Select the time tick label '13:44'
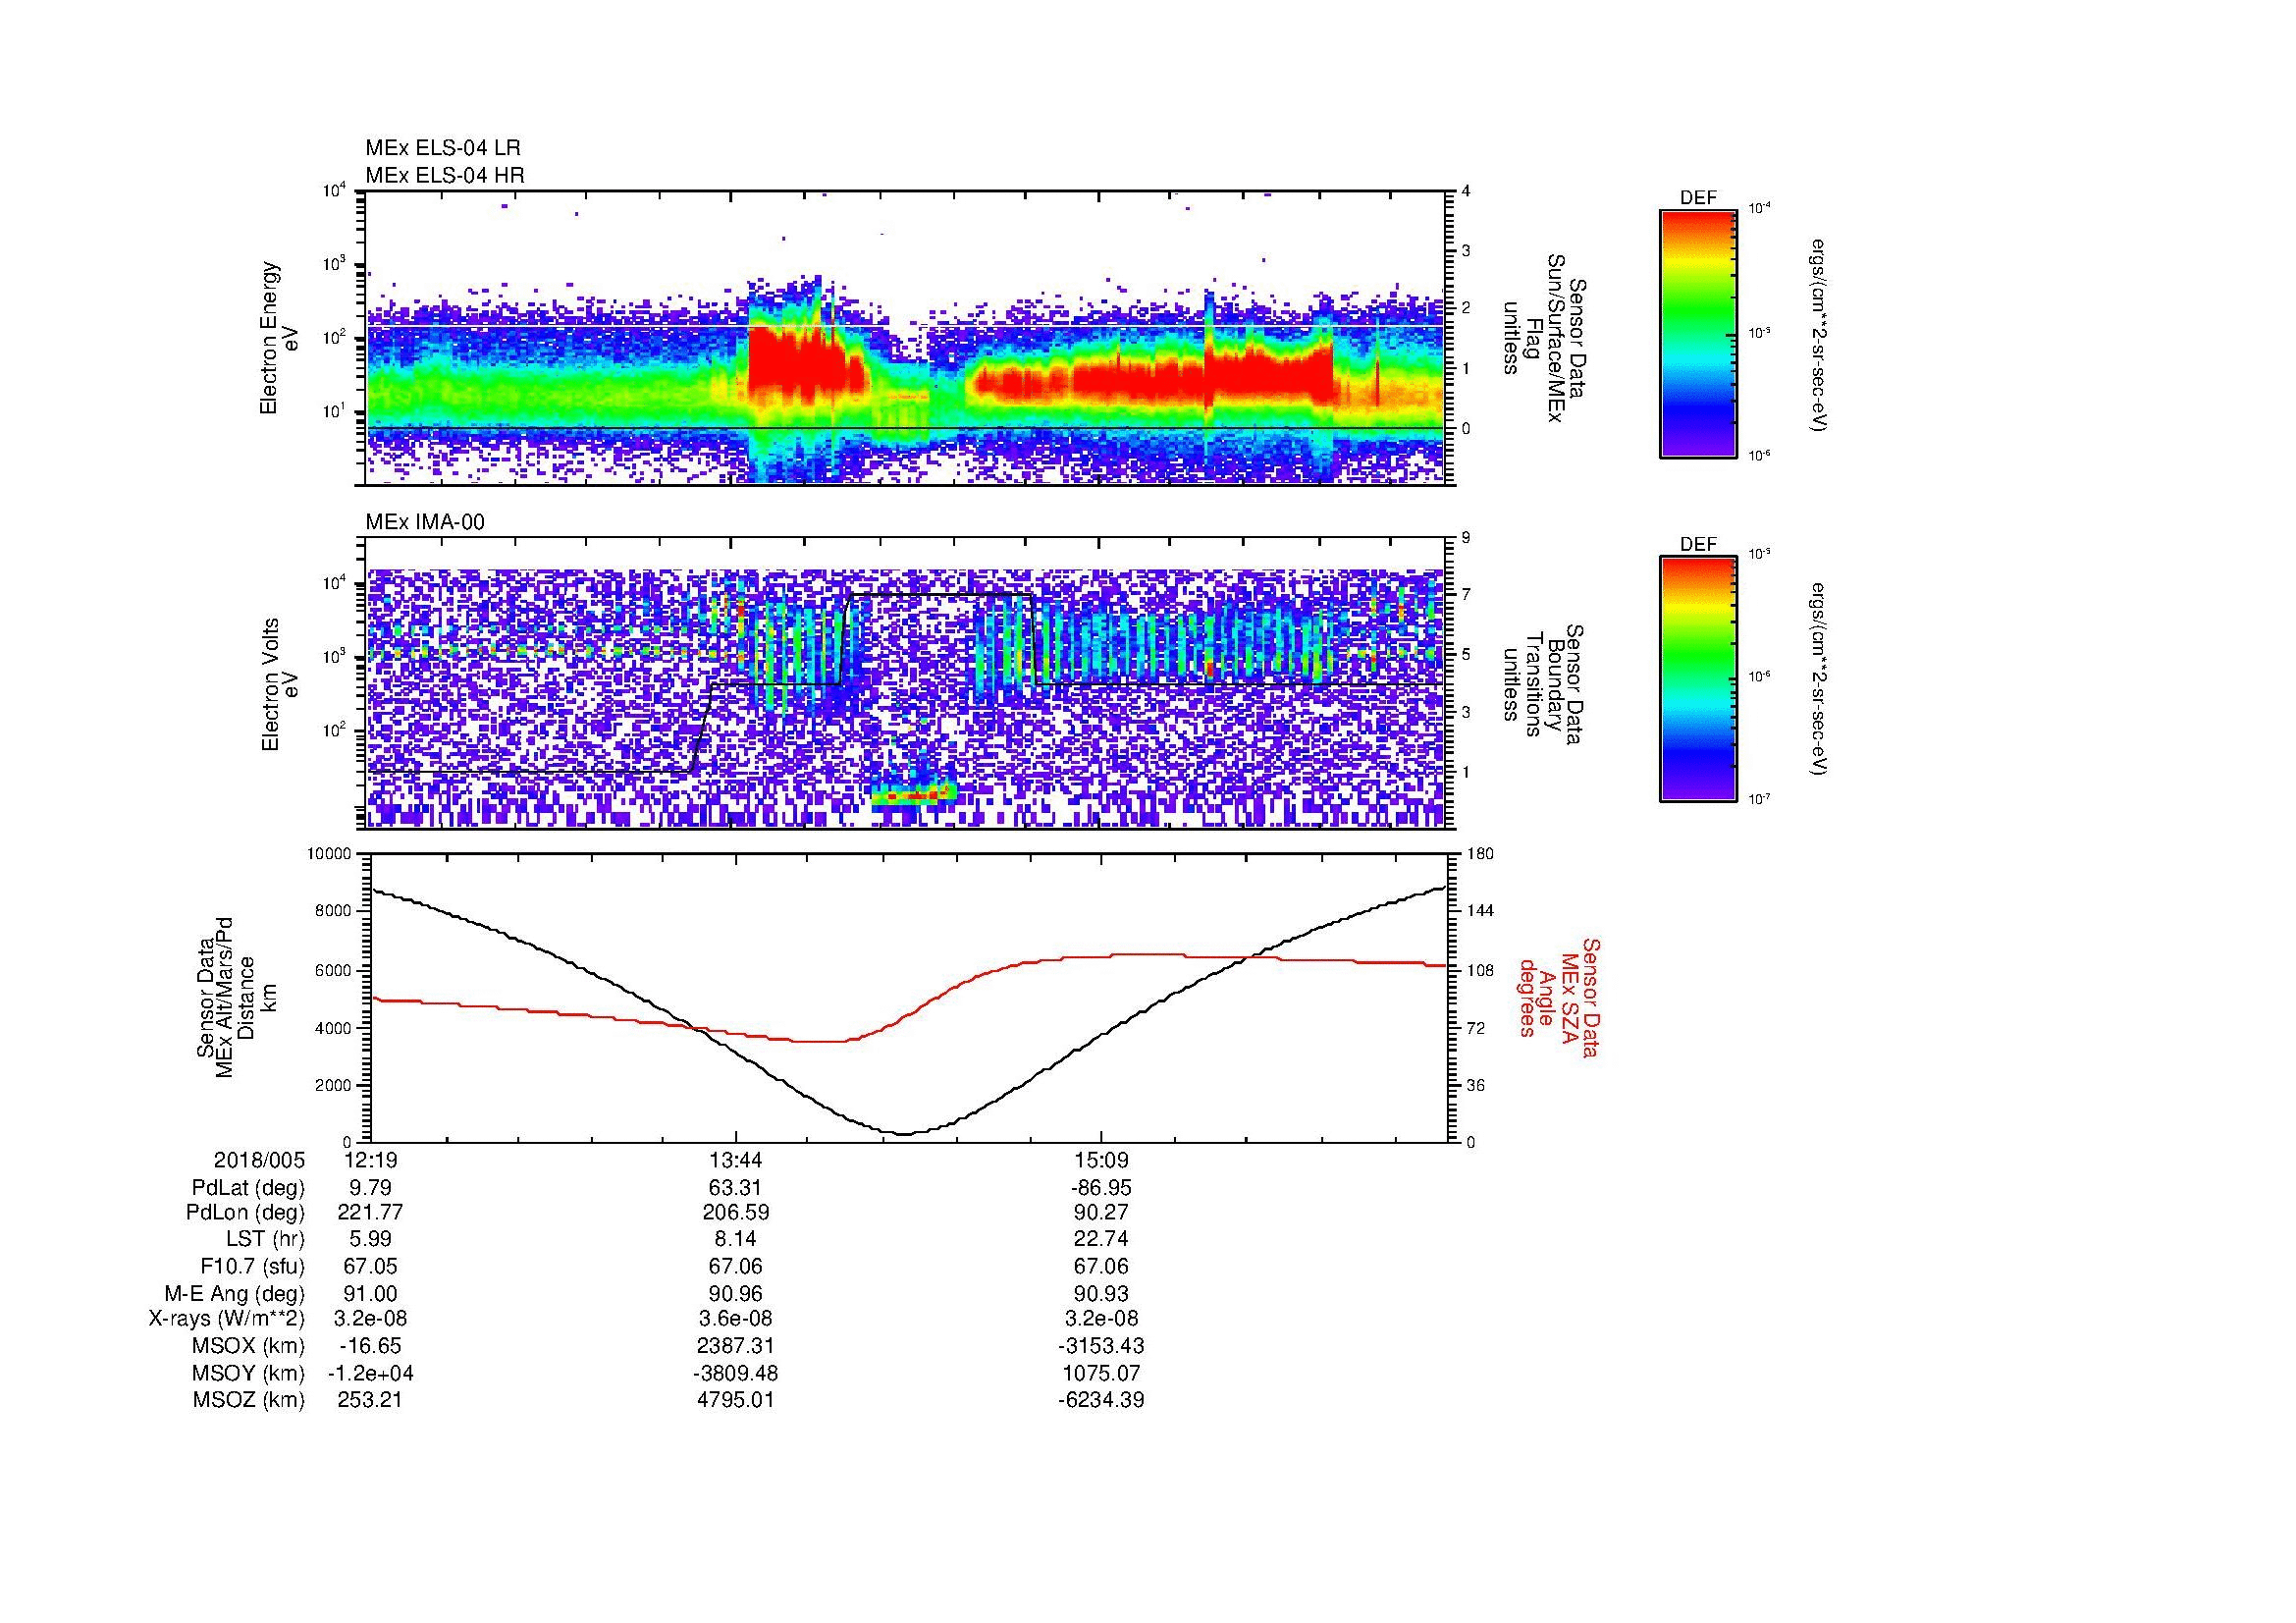The width and height of the screenshot is (2296, 1623). click(x=736, y=1161)
